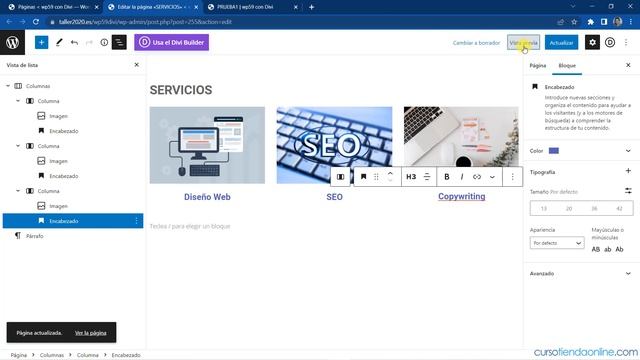Click the Diseño Web image
Image resolution: width=640 pixels, height=360 pixels.
(x=207, y=145)
